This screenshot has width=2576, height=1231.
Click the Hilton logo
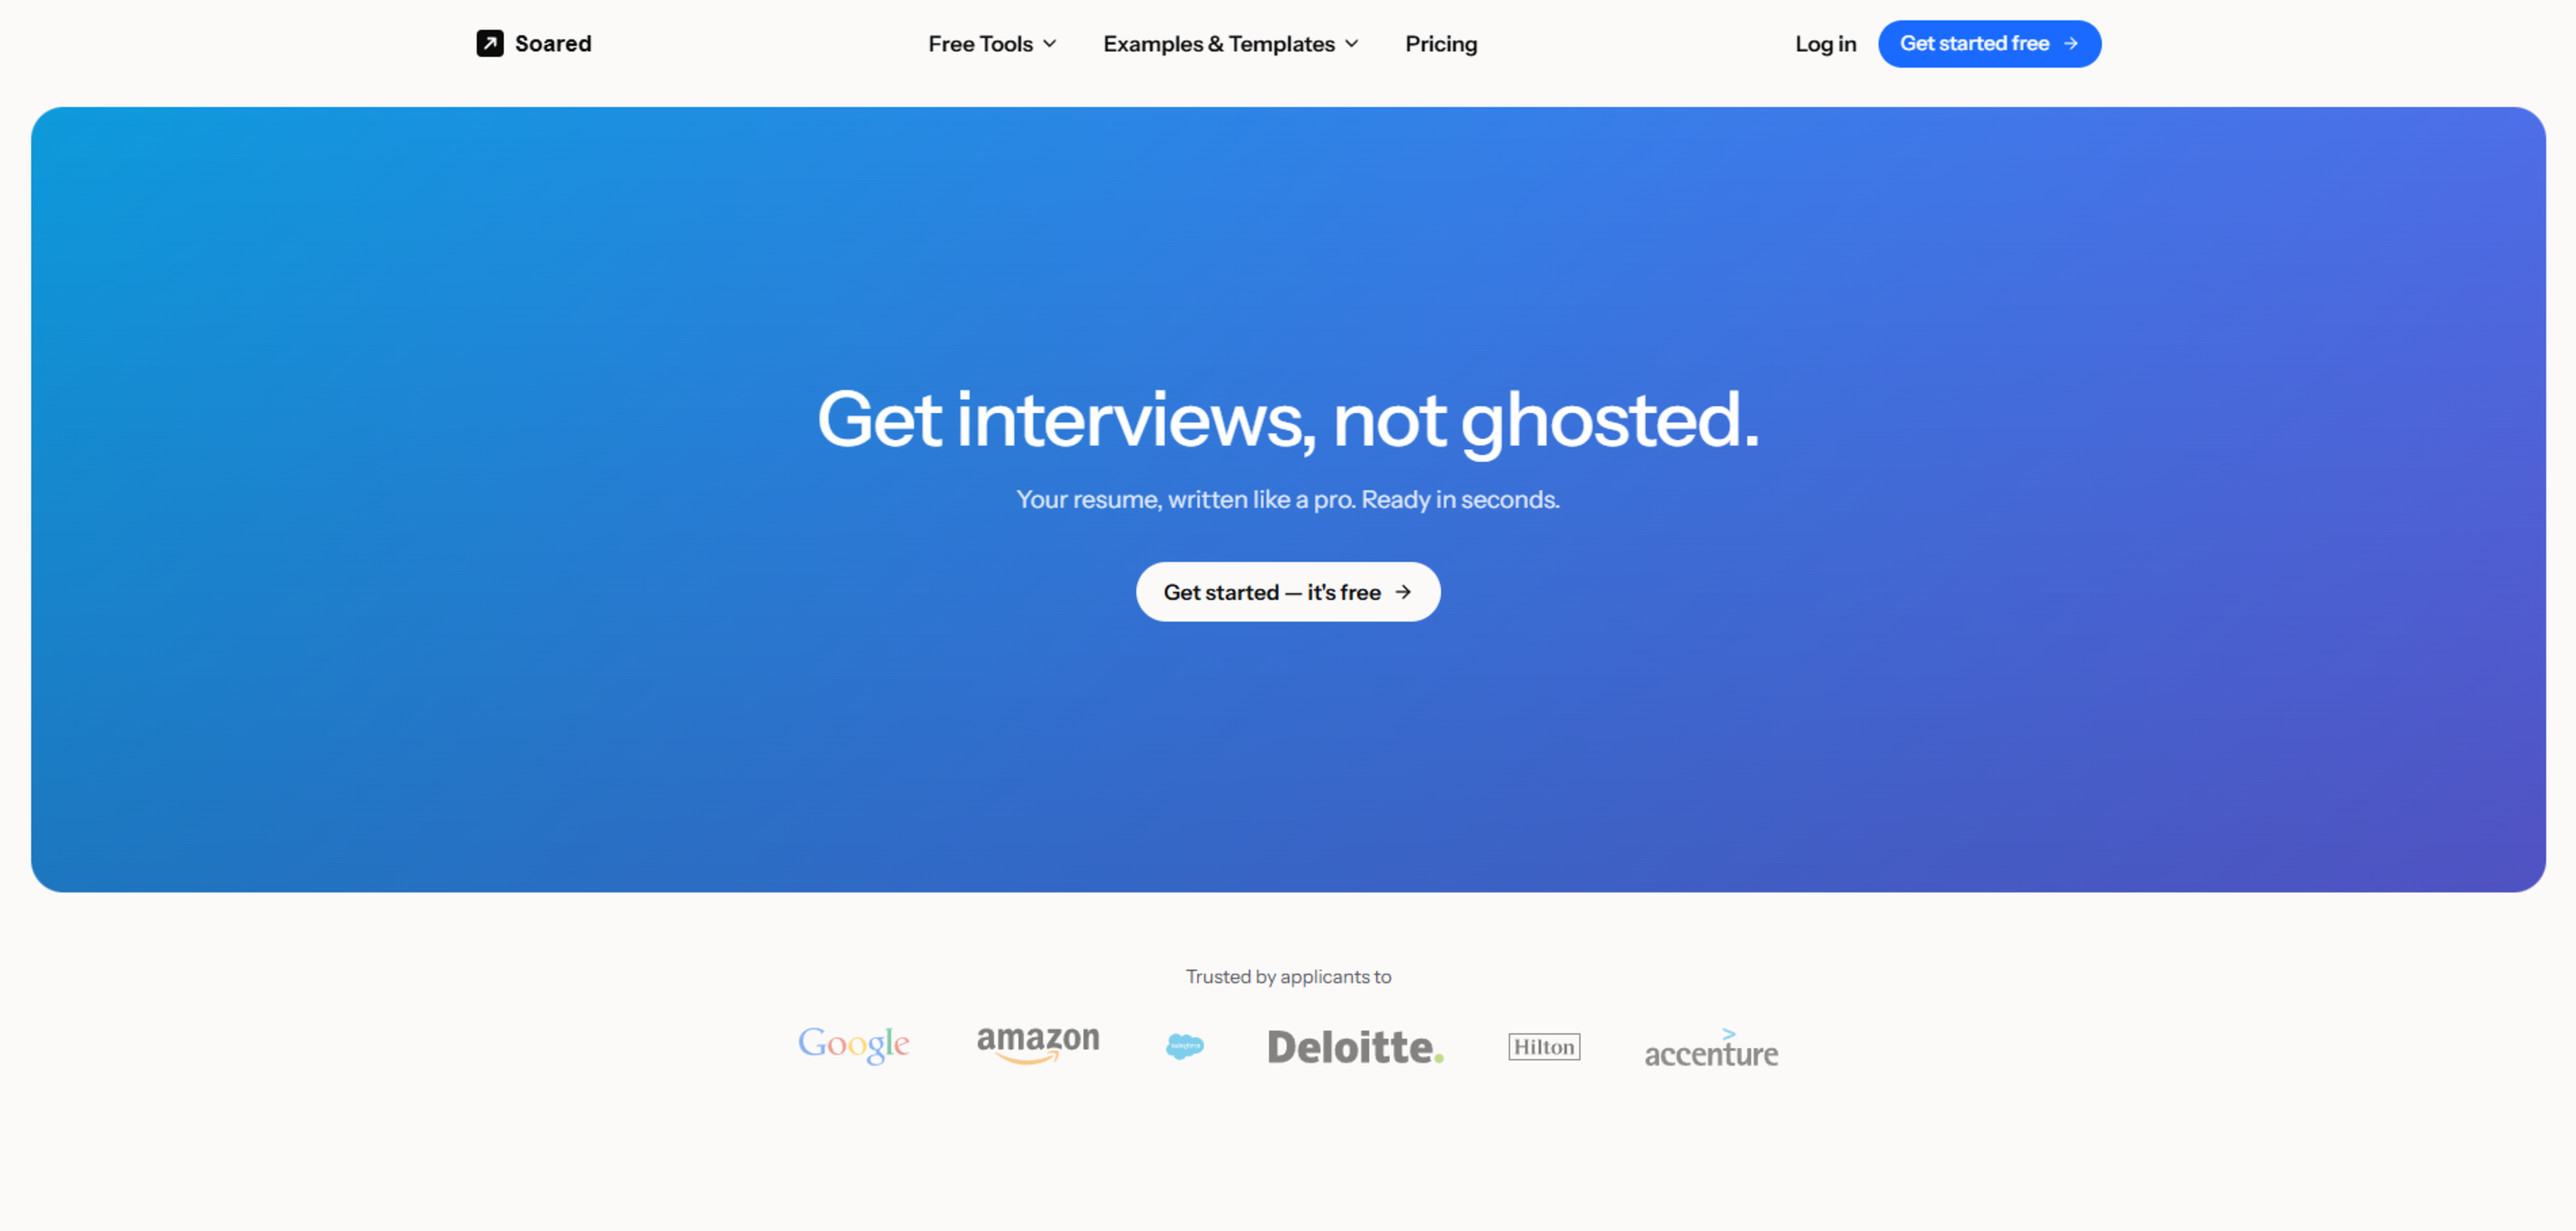(1544, 1047)
